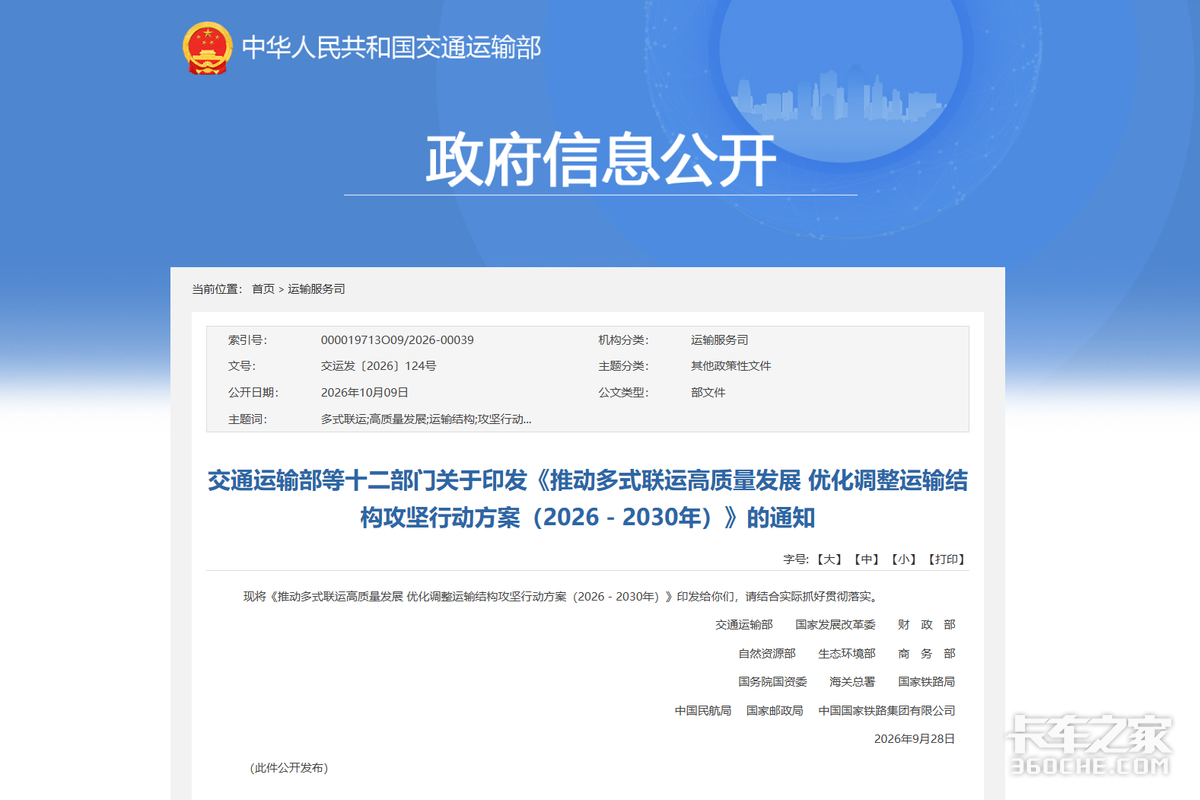
Task: Click 部文件 document type value
Action: pyautogui.click(x=708, y=393)
